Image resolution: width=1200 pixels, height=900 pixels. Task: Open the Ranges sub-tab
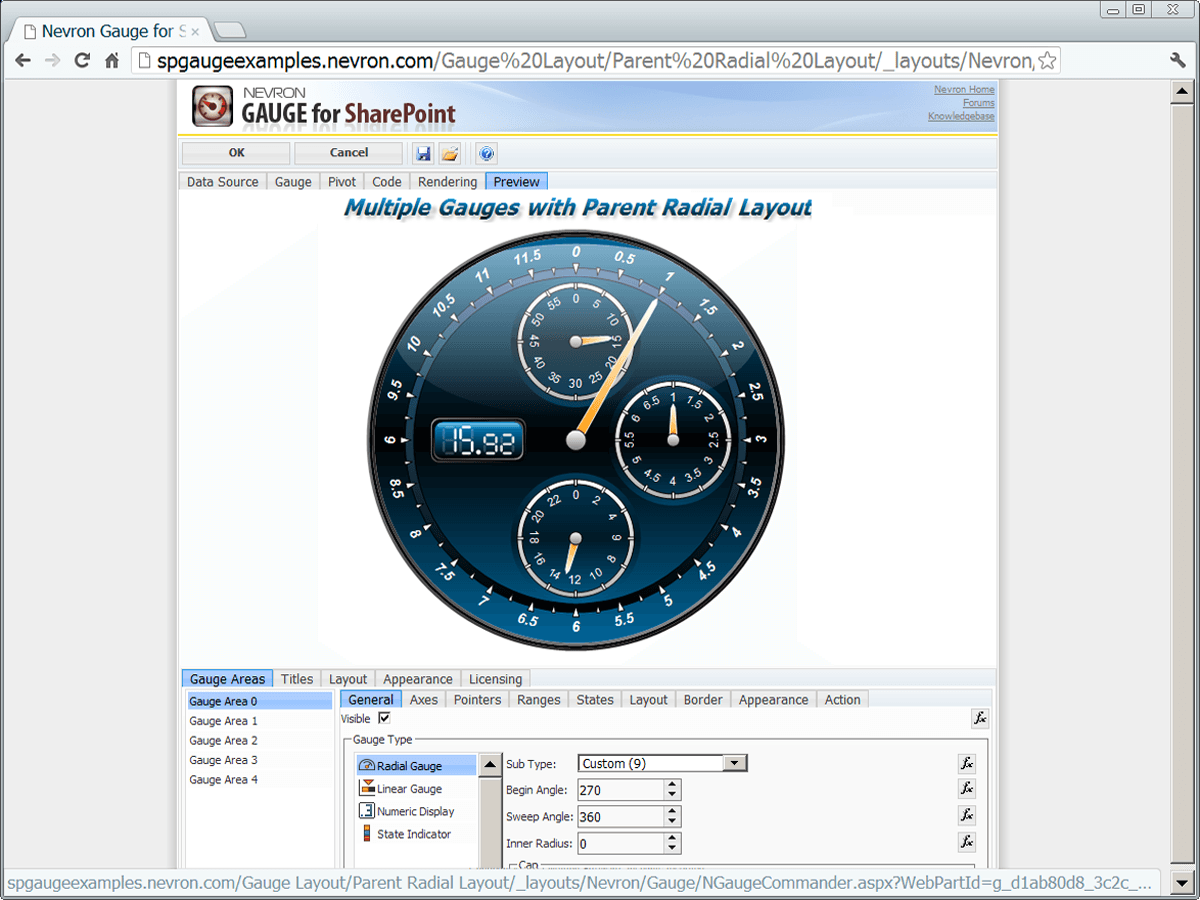[x=539, y=700]
